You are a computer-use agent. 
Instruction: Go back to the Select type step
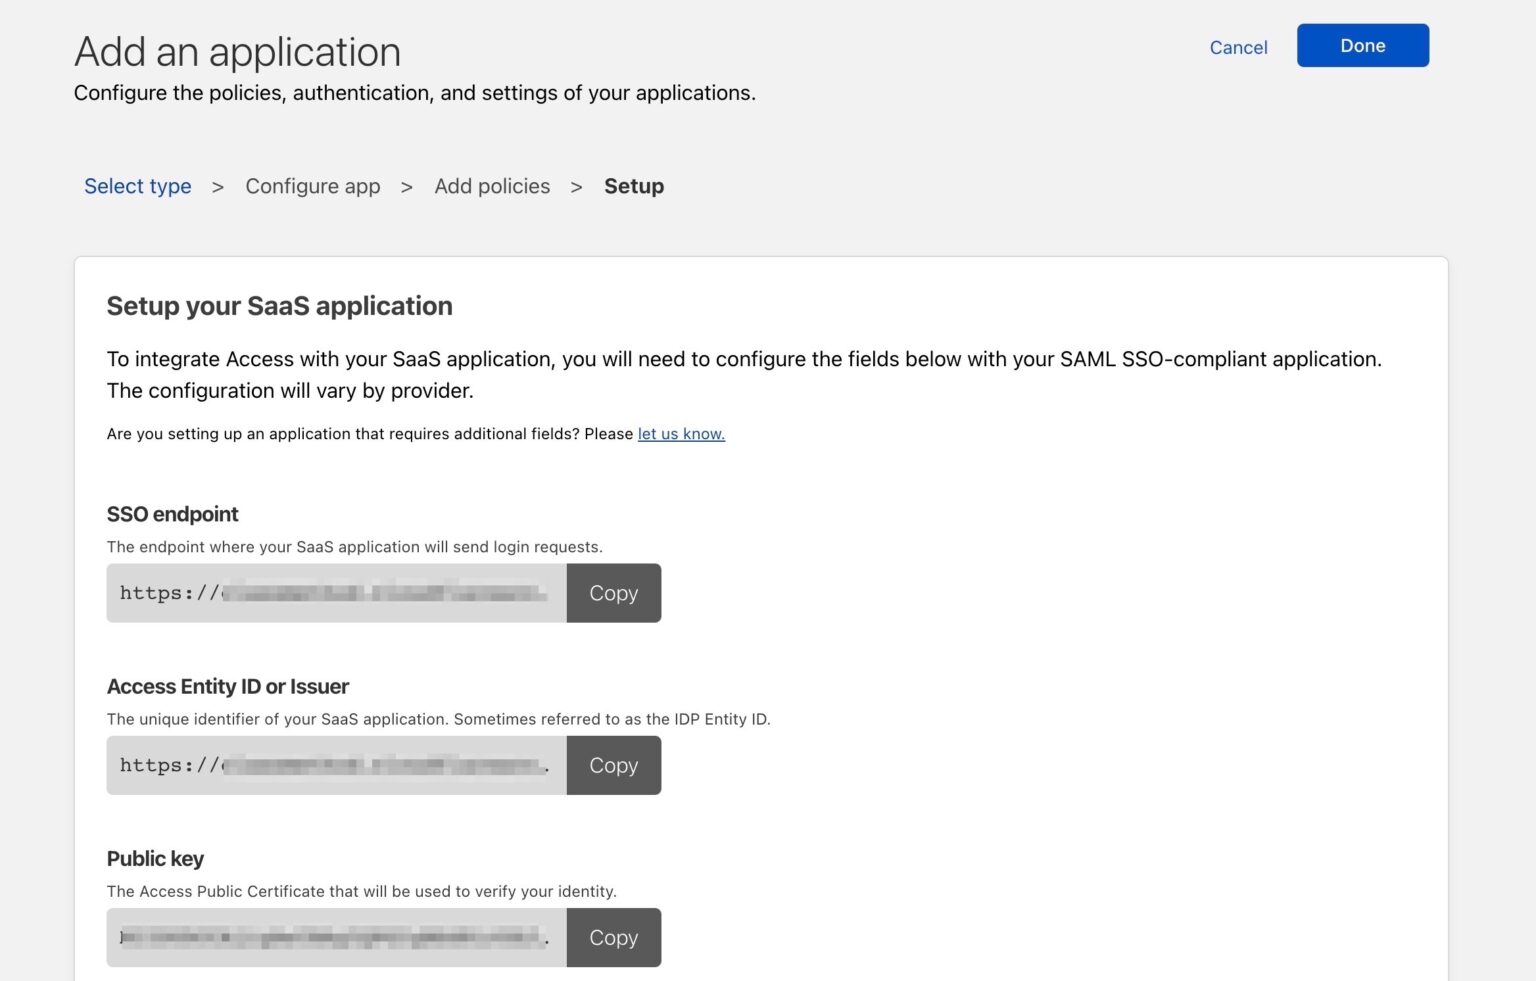(x=137, y=186)
